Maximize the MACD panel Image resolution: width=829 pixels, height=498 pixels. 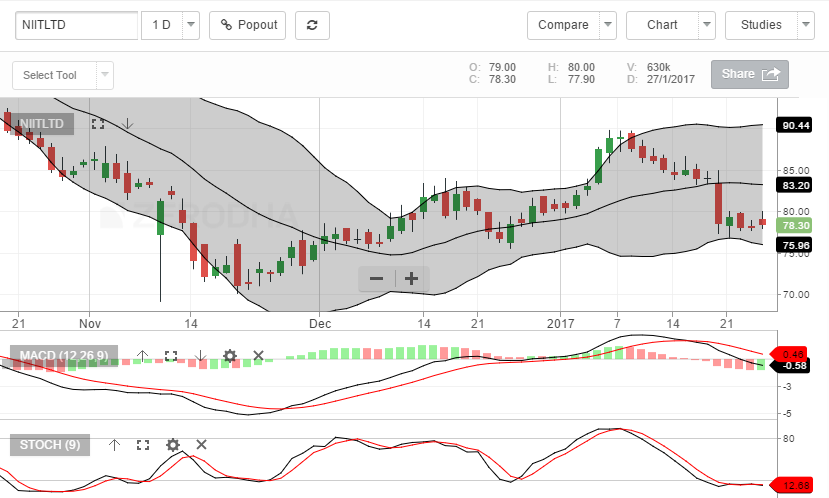click(171, 355)
